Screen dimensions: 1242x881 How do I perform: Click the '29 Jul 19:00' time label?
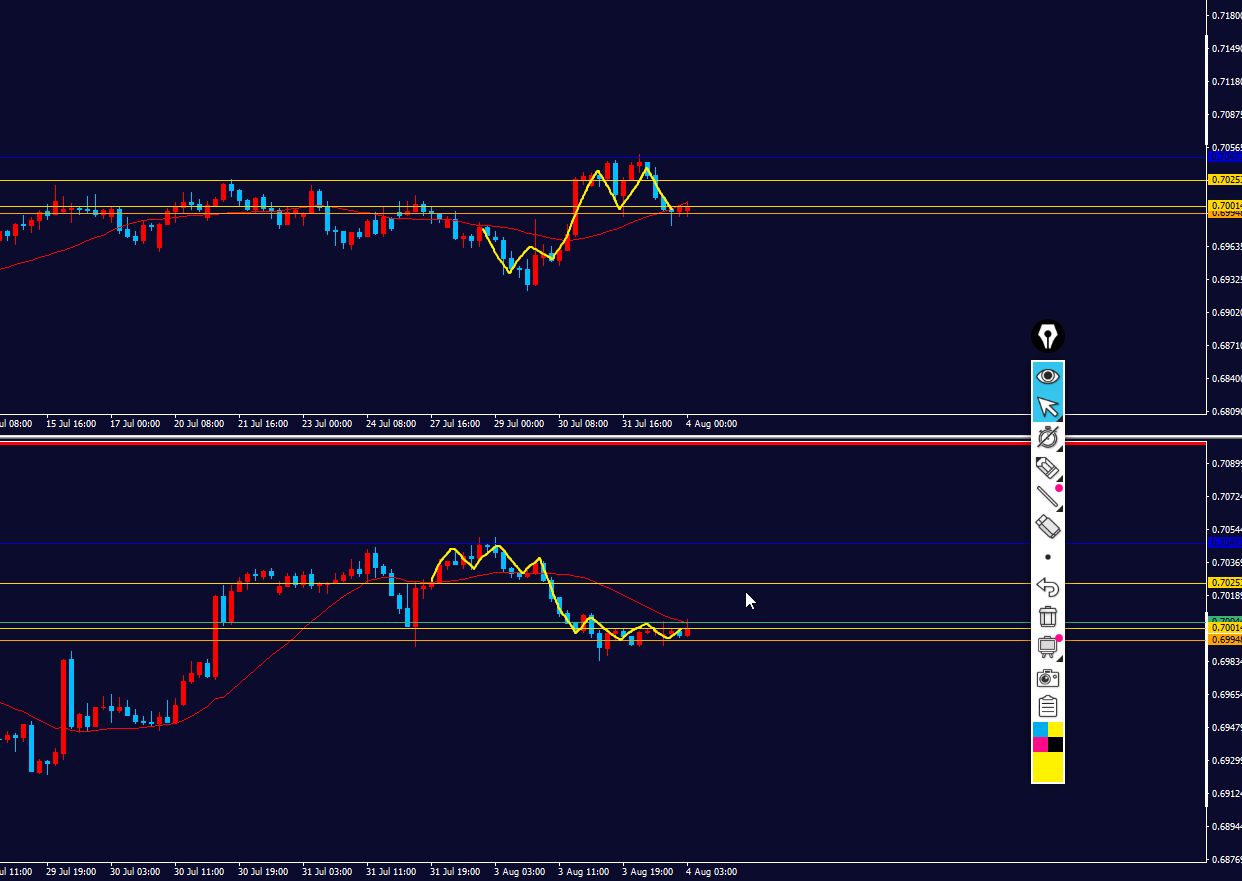tap(71, 872)
